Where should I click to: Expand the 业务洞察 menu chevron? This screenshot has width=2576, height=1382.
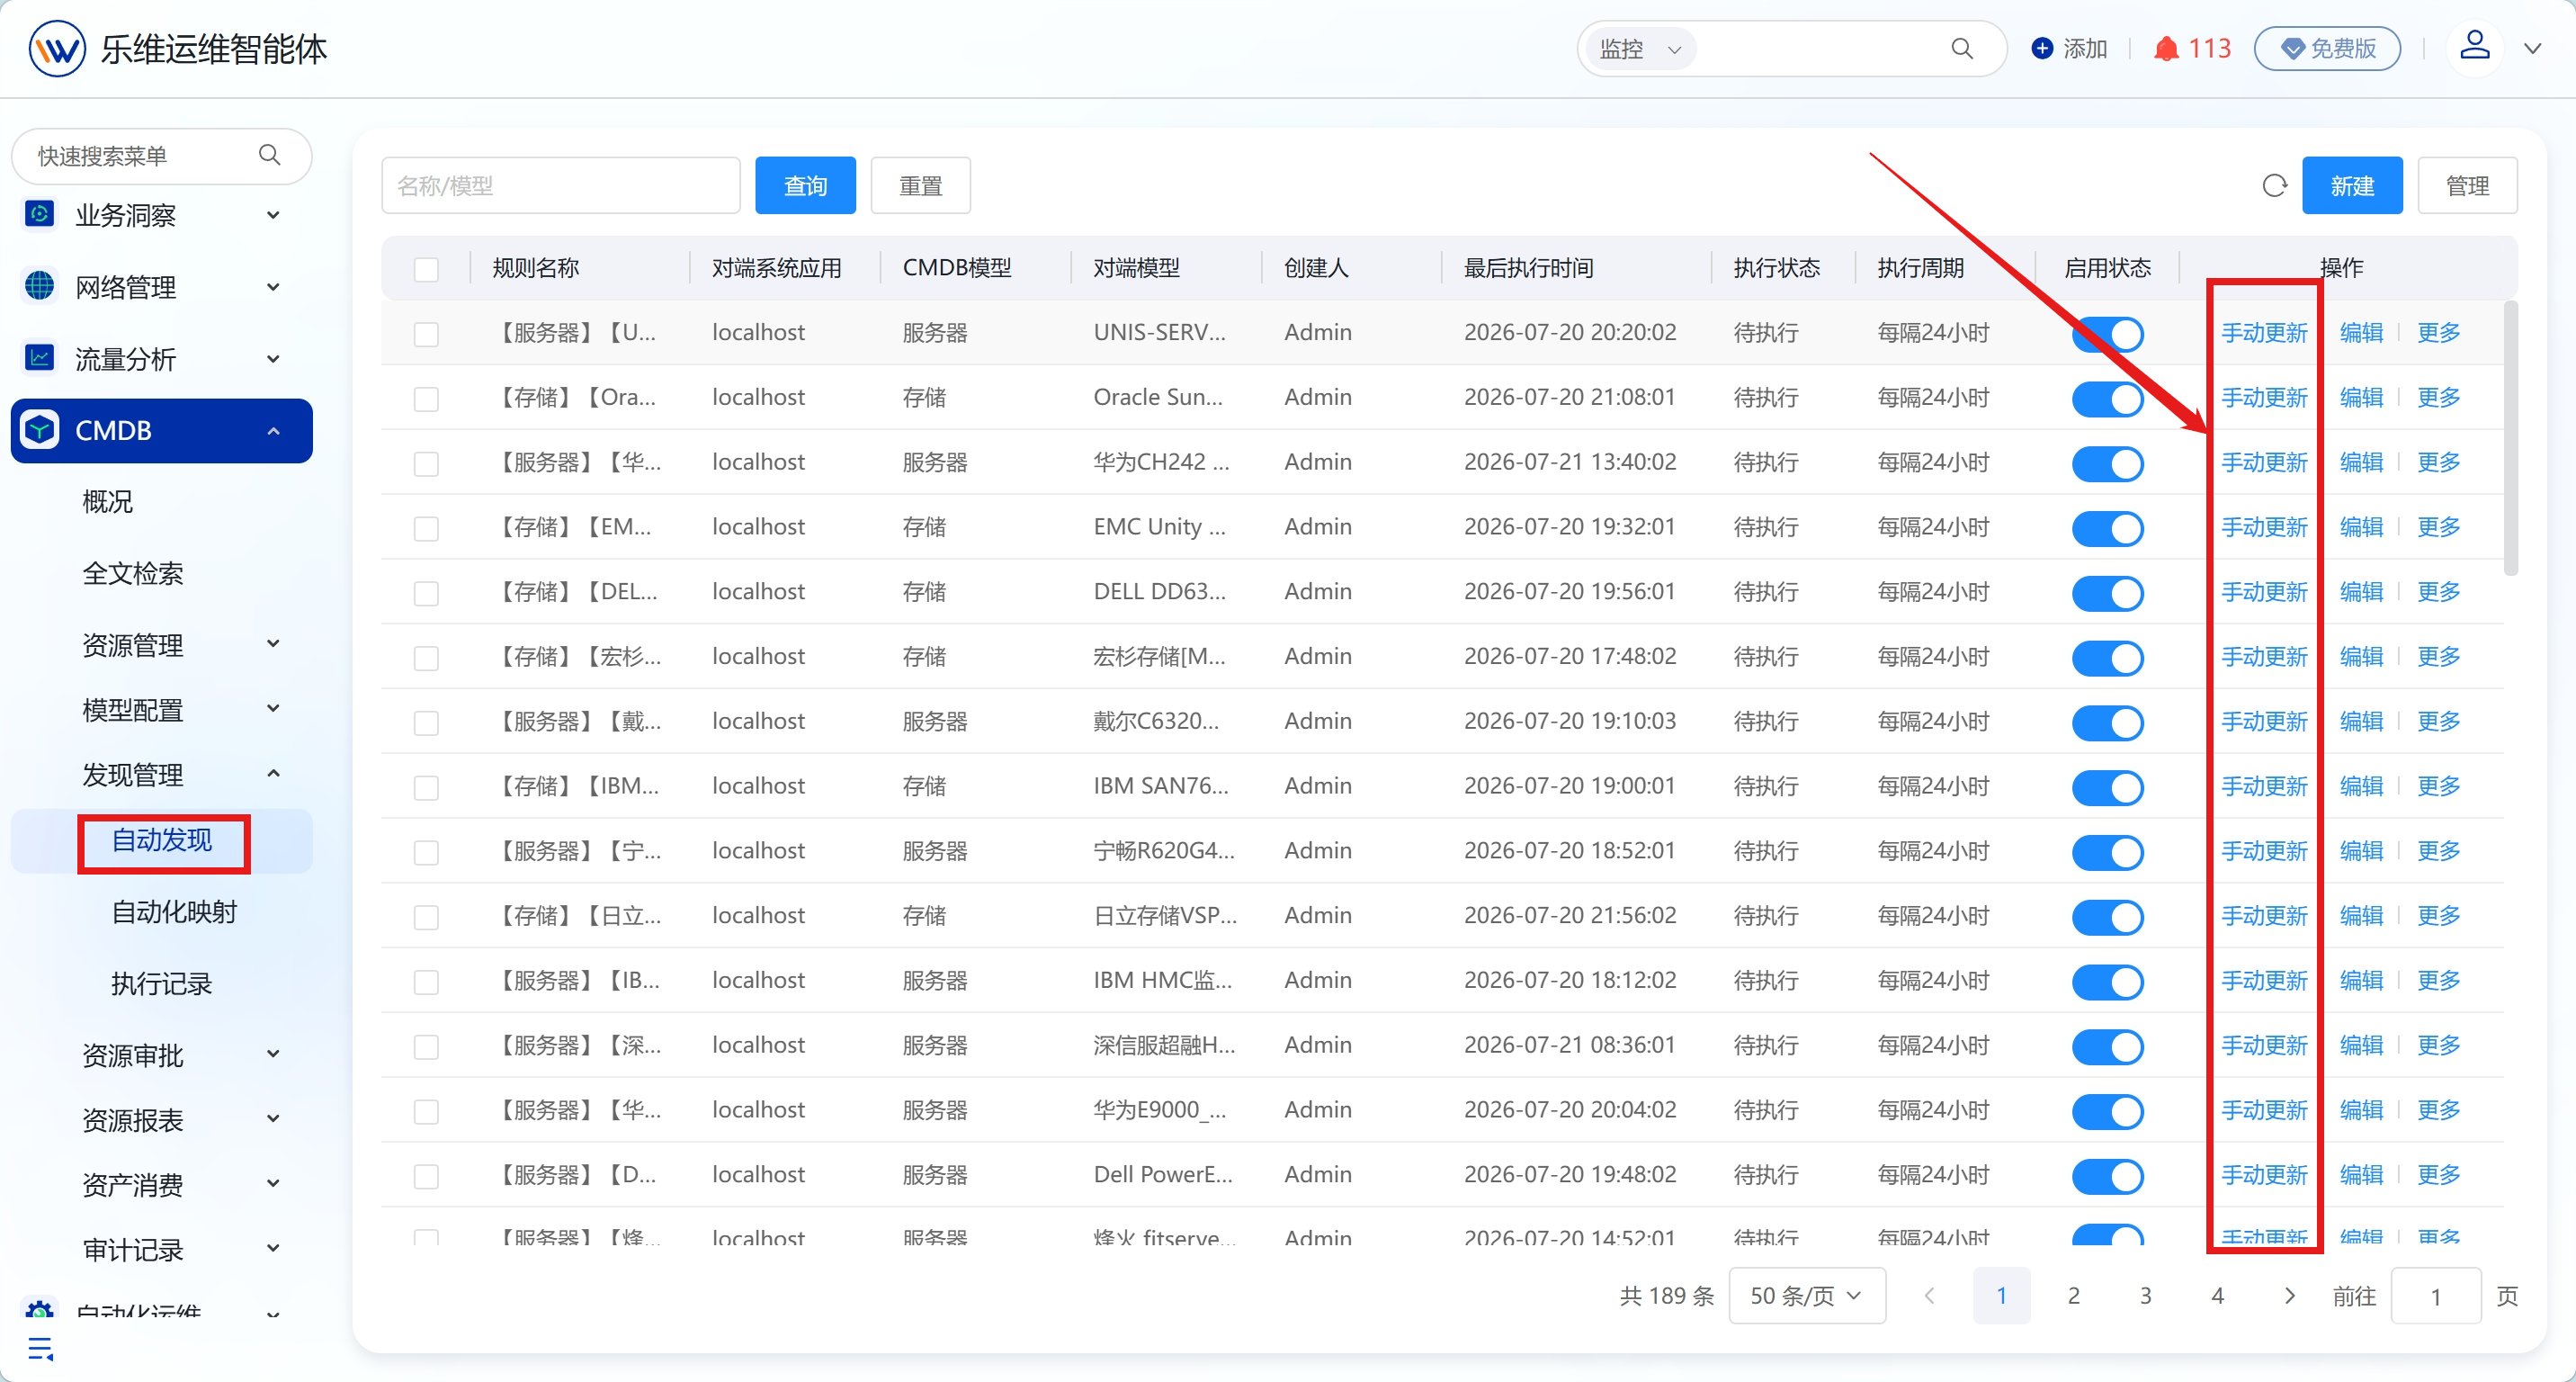[273, 214]
